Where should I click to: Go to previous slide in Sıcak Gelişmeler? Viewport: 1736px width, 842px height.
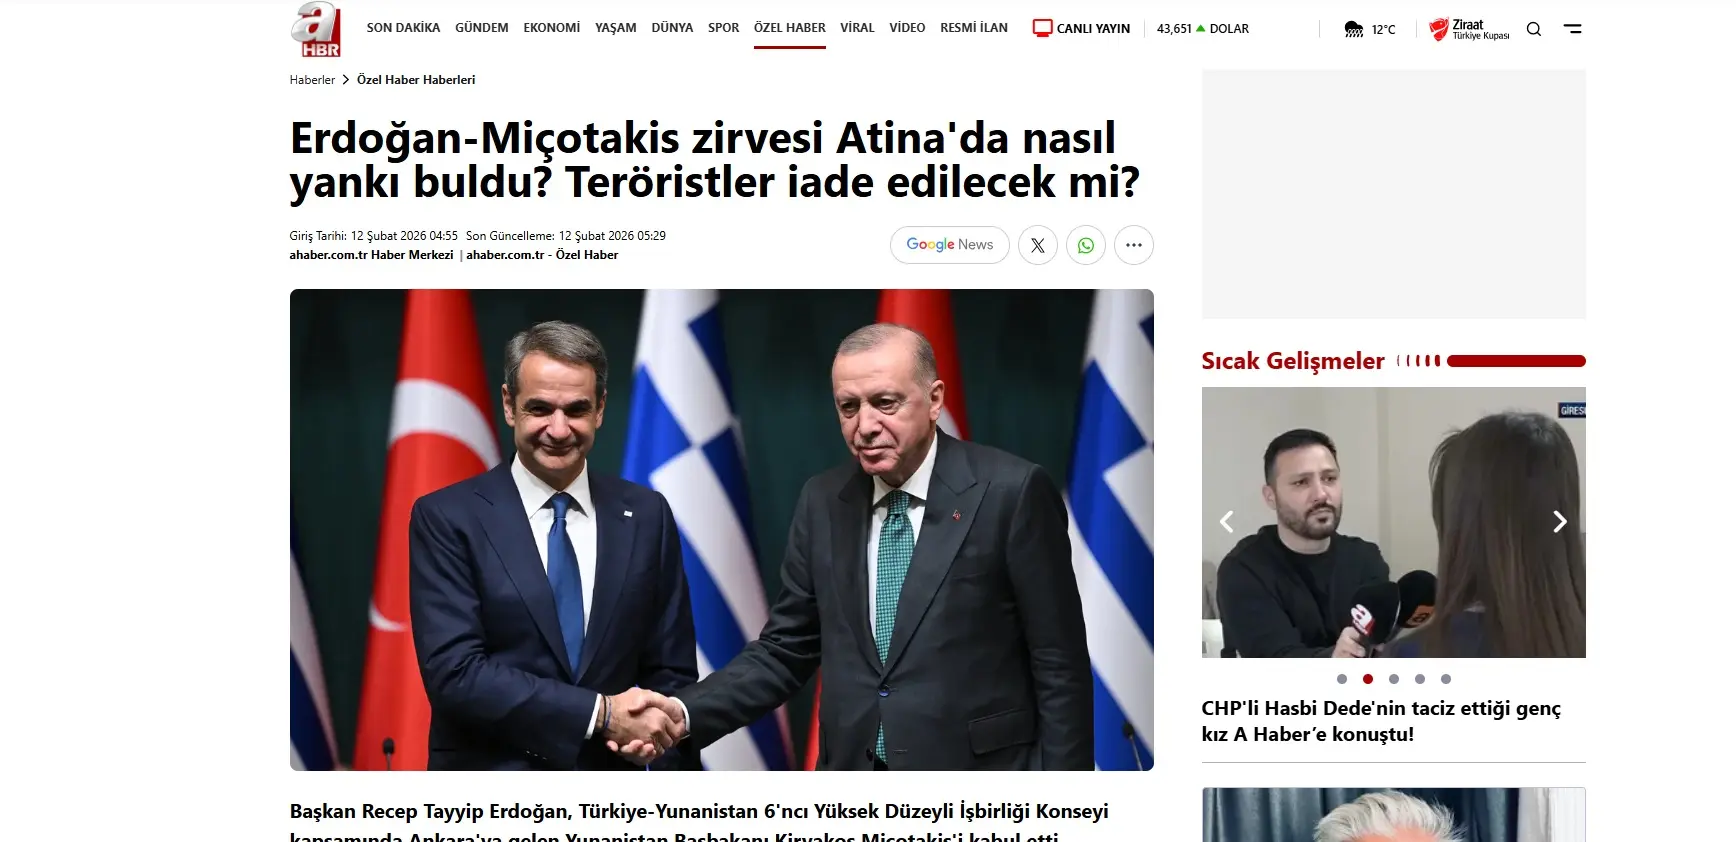[x=1227, y=521]
